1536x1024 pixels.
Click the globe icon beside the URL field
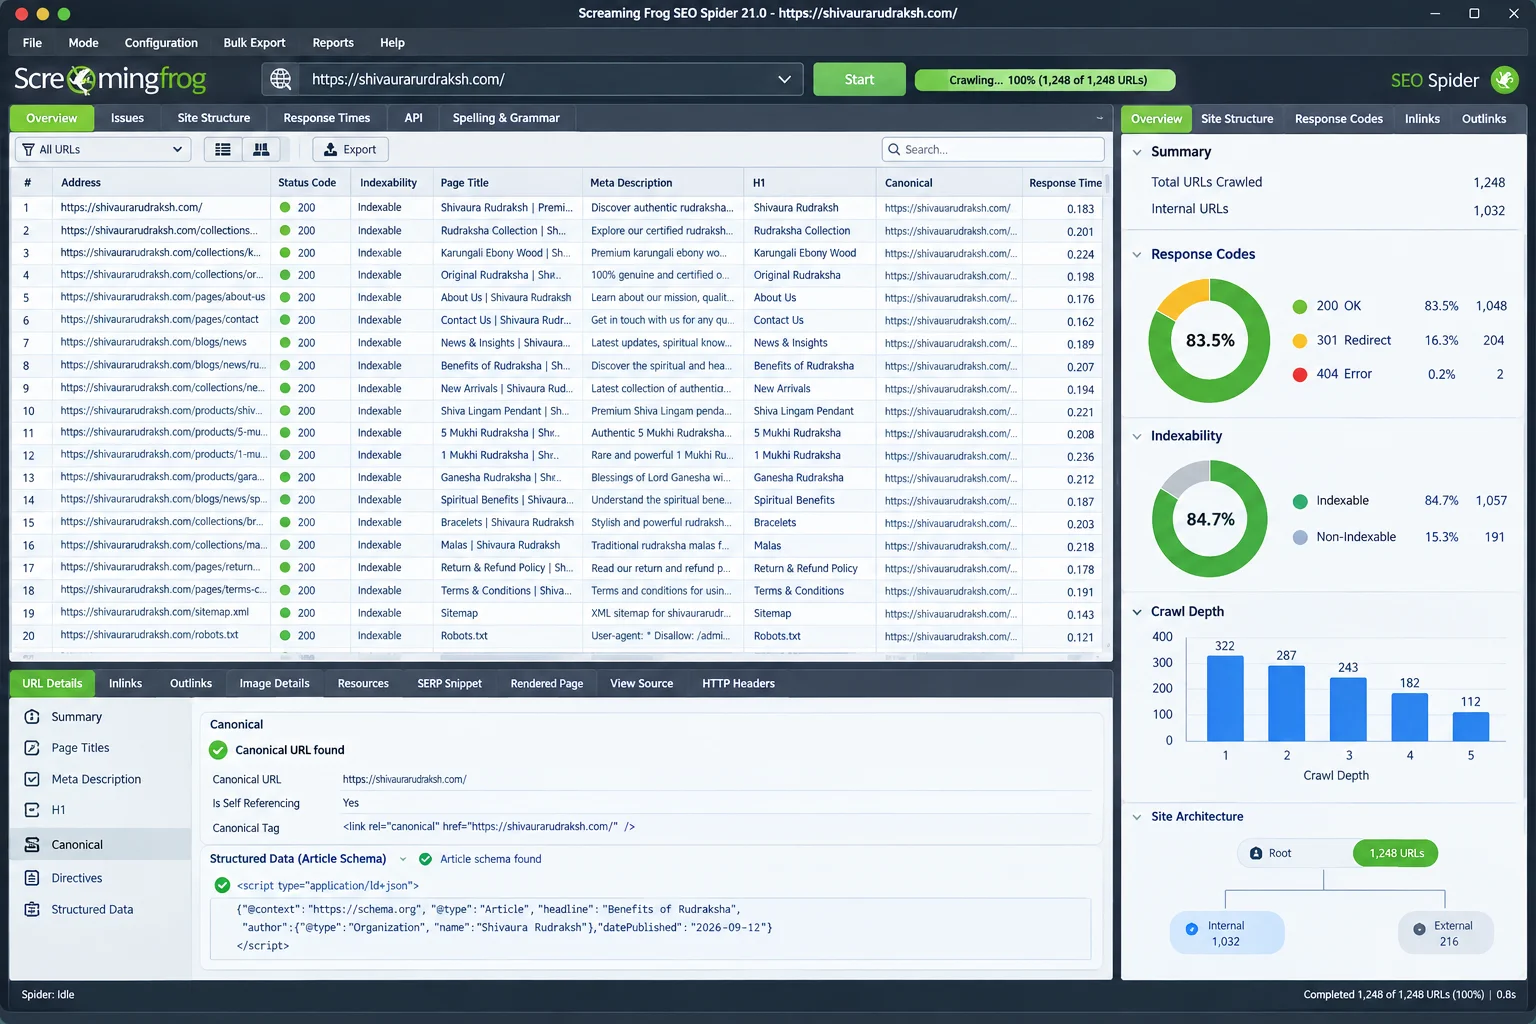[281, 79]
